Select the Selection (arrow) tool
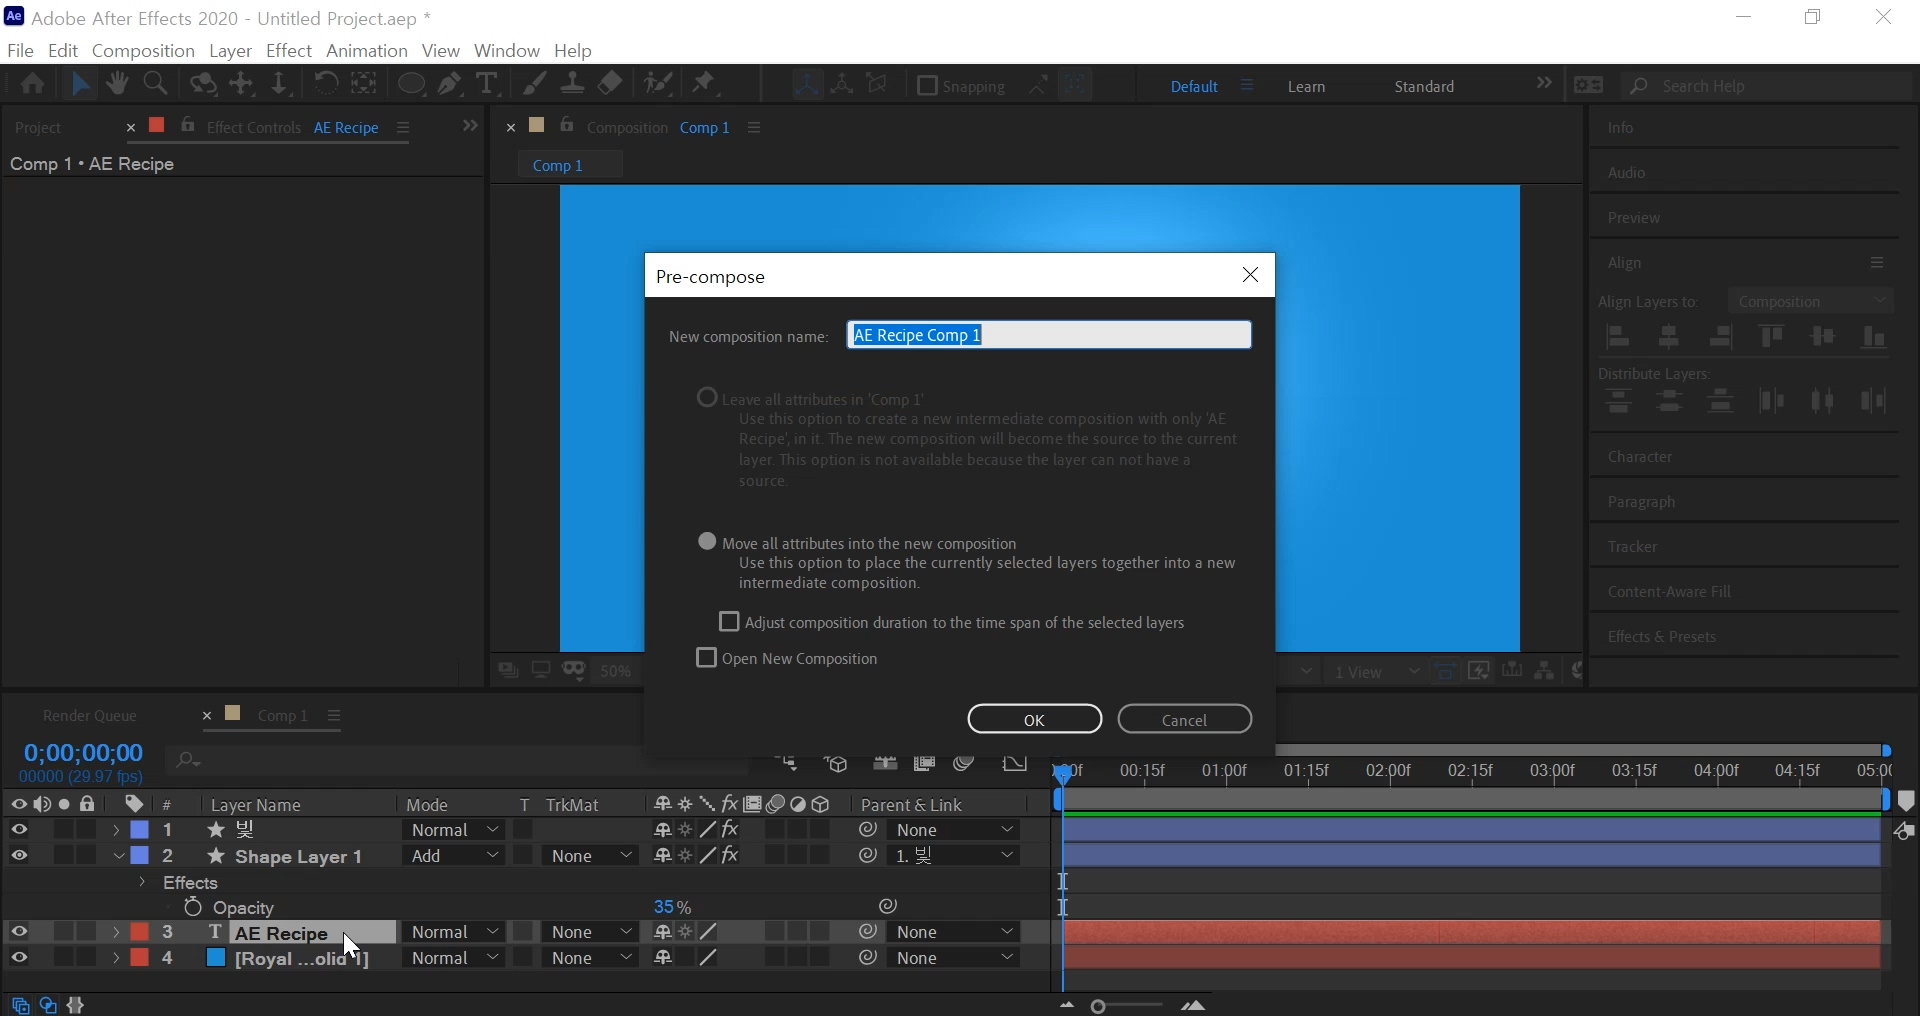 (x=81, y=85)
